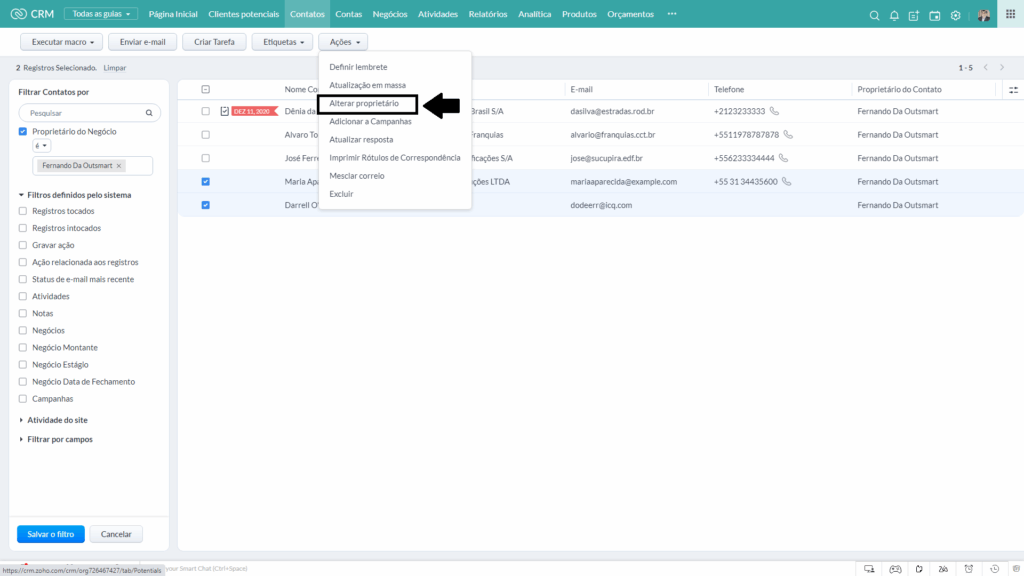
Task: Open the recent history clock icon
Action: pyautogui.click(x=994, y=569)
